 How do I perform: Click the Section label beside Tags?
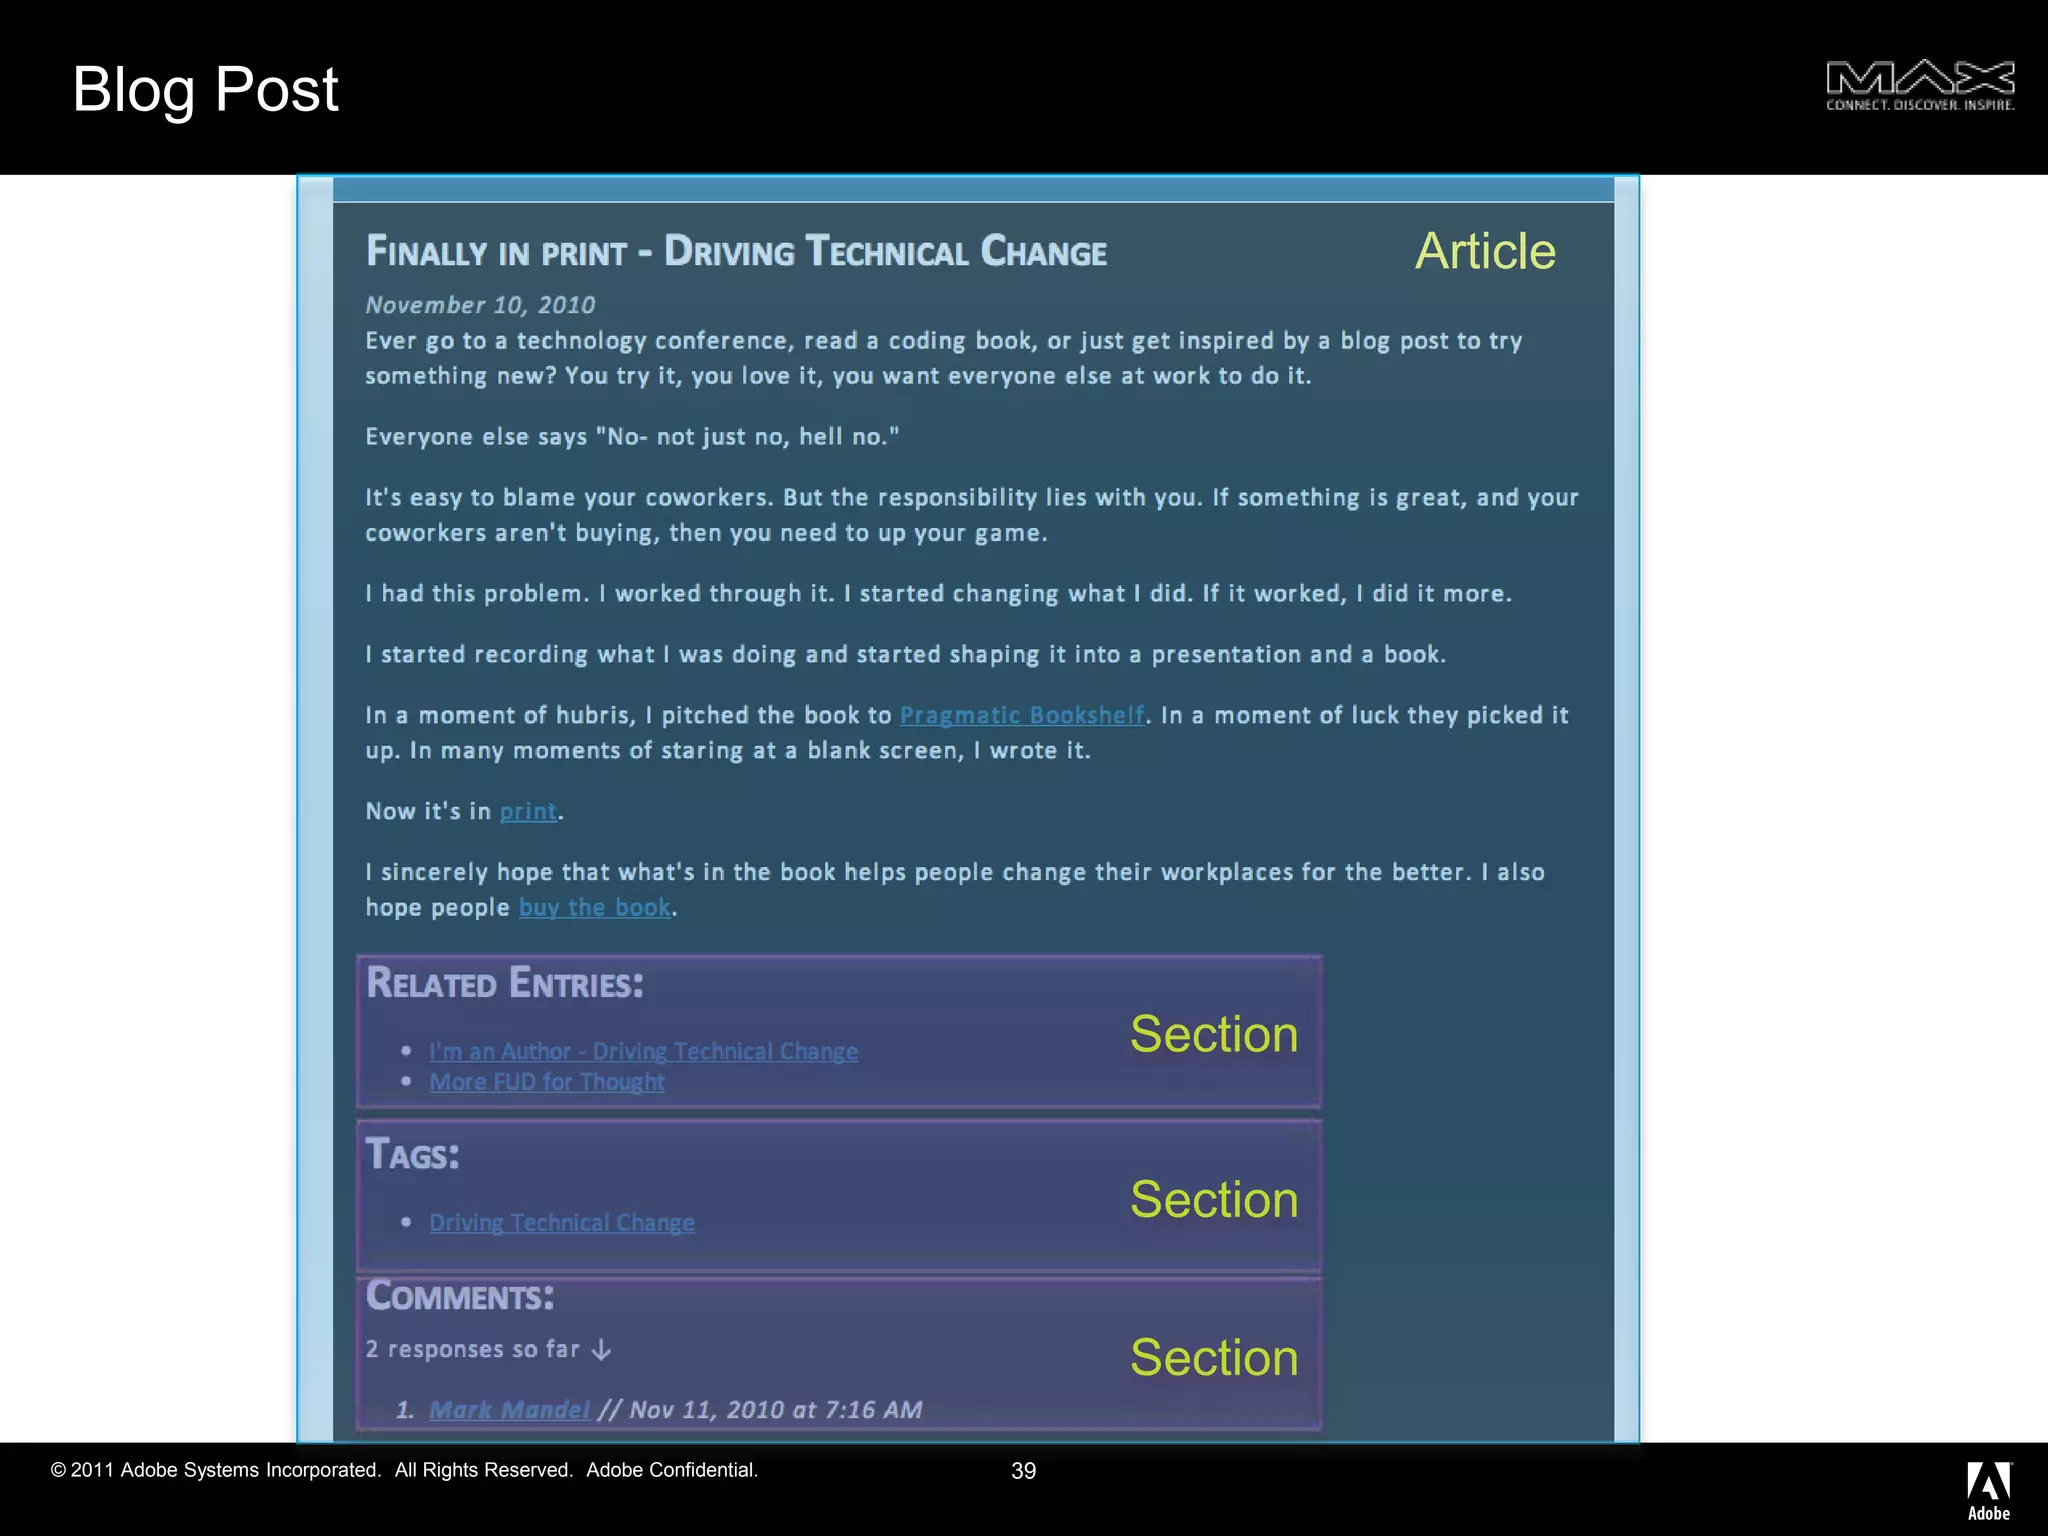[1213, 1199]
